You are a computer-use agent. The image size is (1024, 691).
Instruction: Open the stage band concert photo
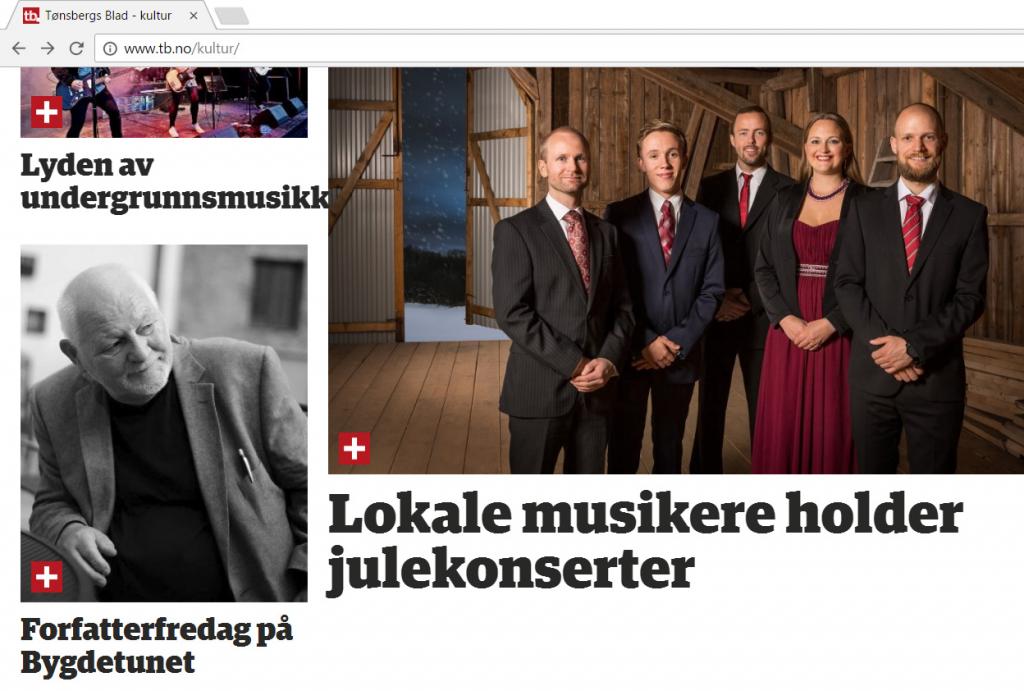click(164, 103)
